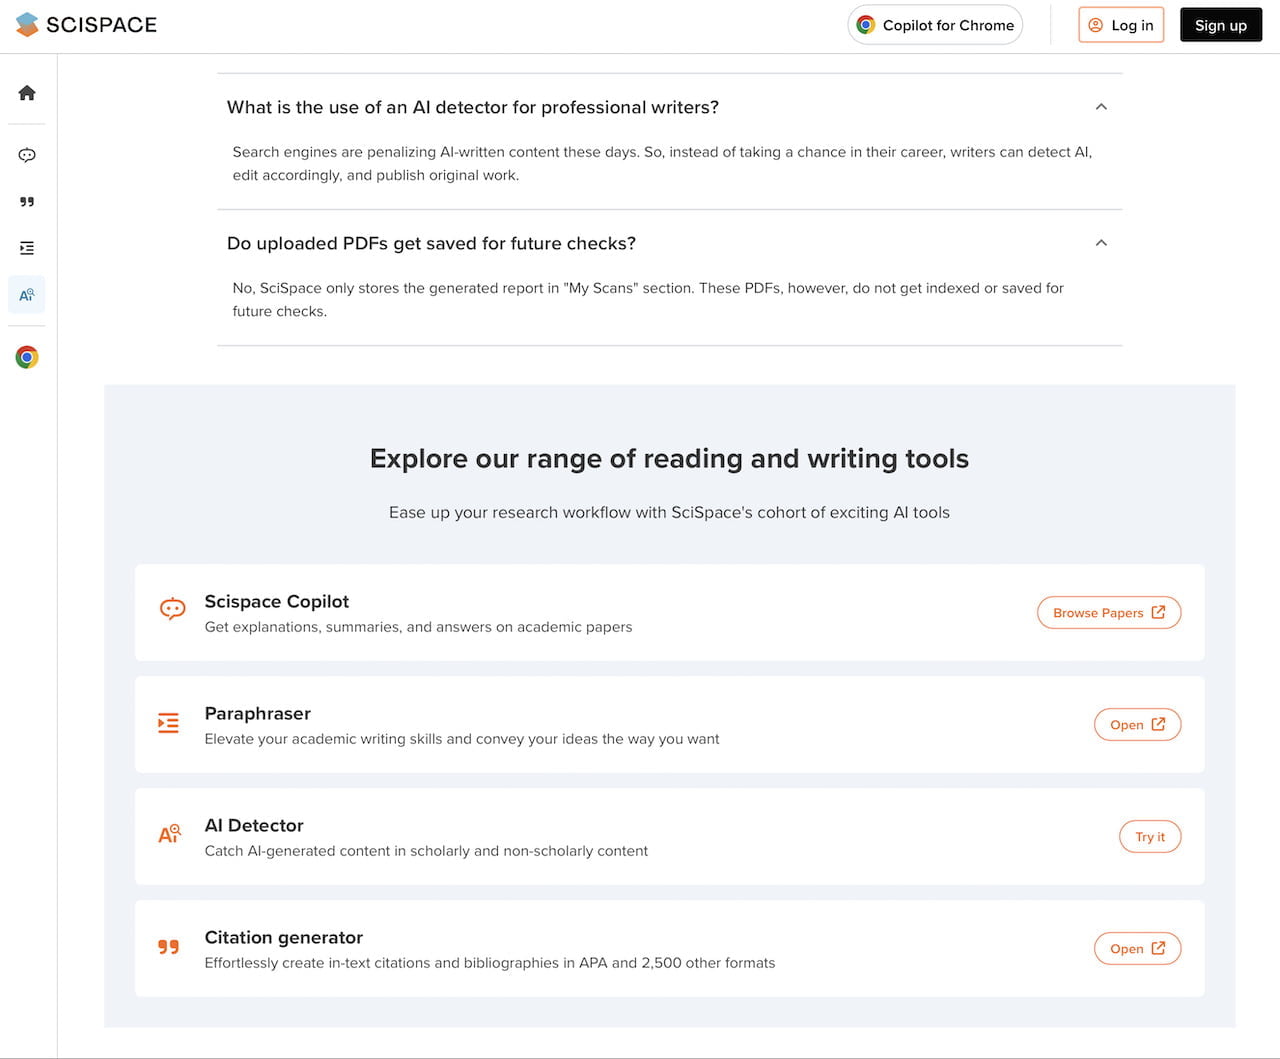This screenshot has width=1280, height=1059.
Task: Click the Paraphraser card title
Action: pyautogui.click(x=258, y=713)
